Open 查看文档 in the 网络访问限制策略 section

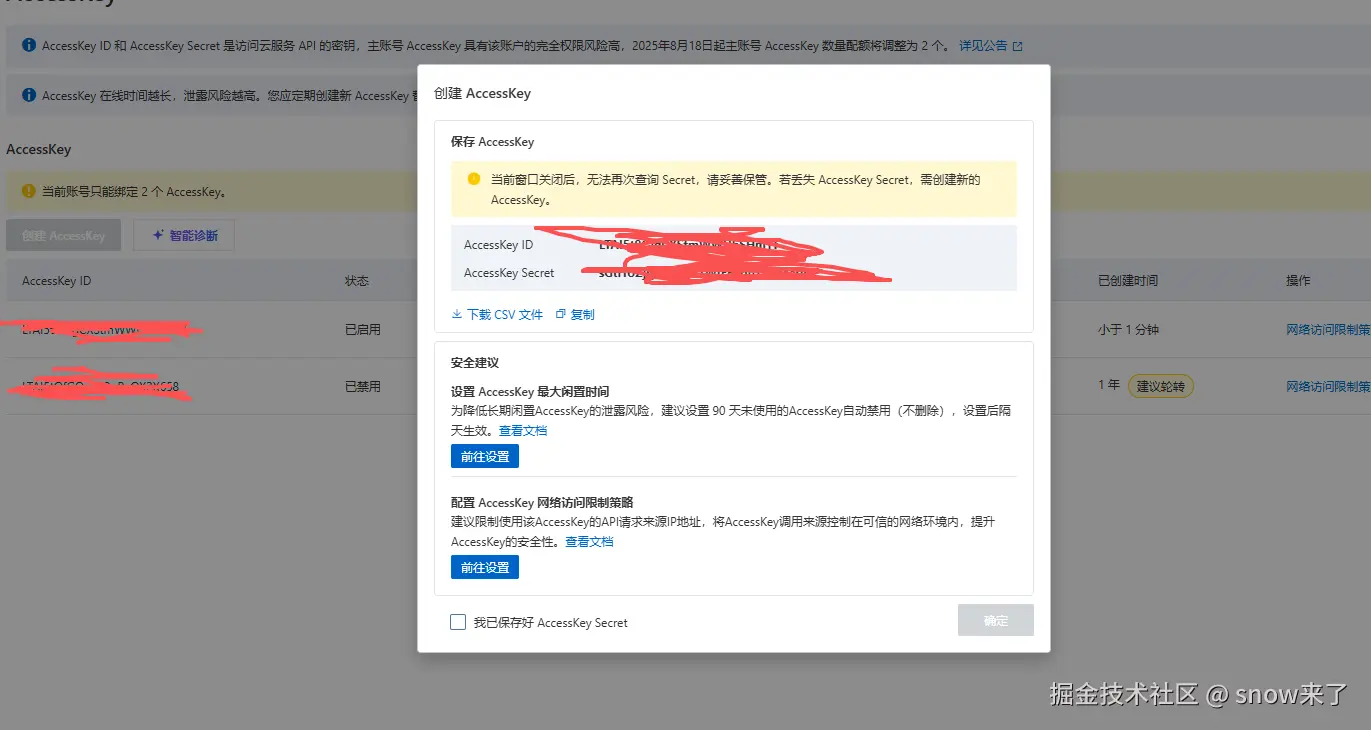589,542
